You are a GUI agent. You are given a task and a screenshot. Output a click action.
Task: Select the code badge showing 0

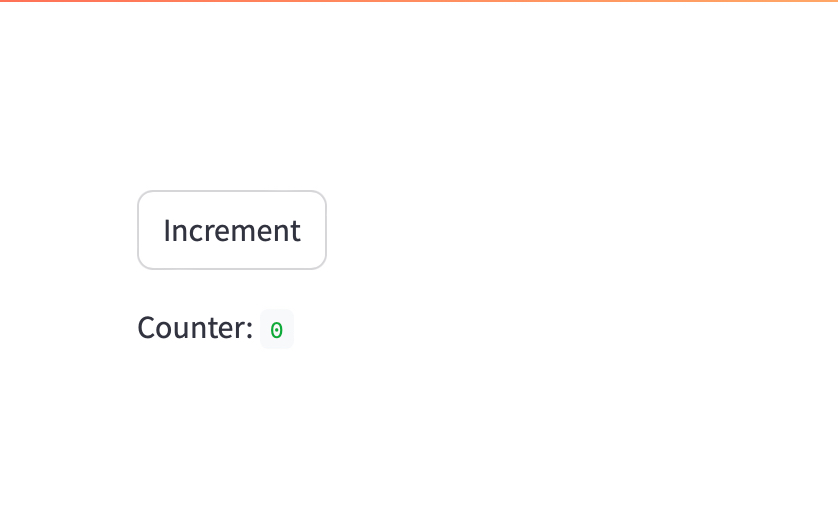(277, 330)
